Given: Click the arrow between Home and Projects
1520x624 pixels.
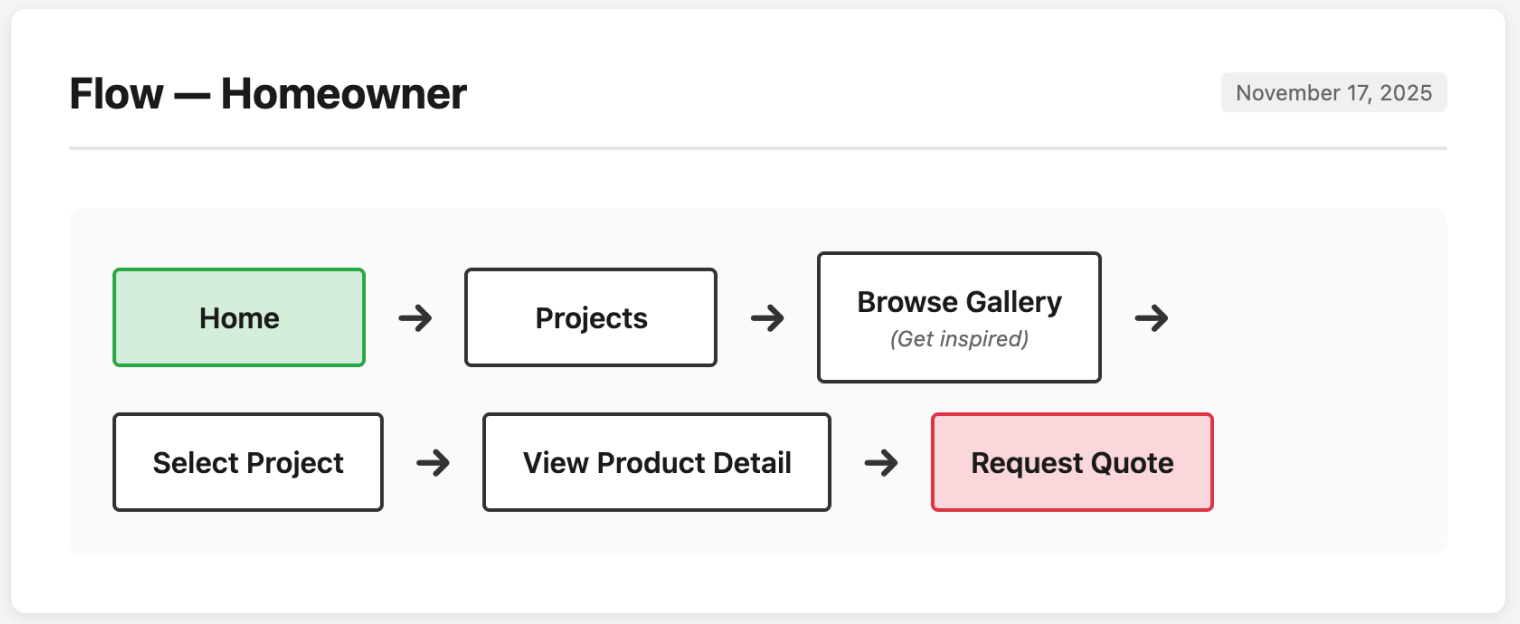Looking at the screenshot, I should tap(415, 318).
